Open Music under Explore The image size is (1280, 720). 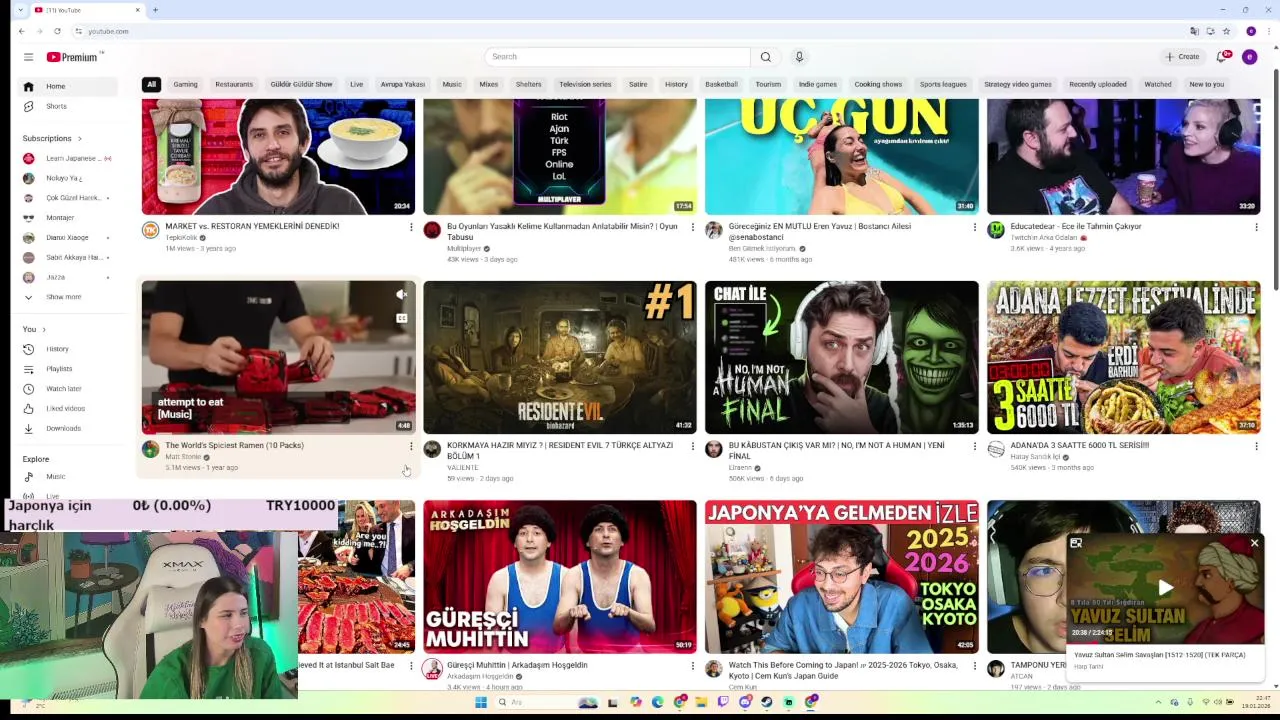(68, 477)
